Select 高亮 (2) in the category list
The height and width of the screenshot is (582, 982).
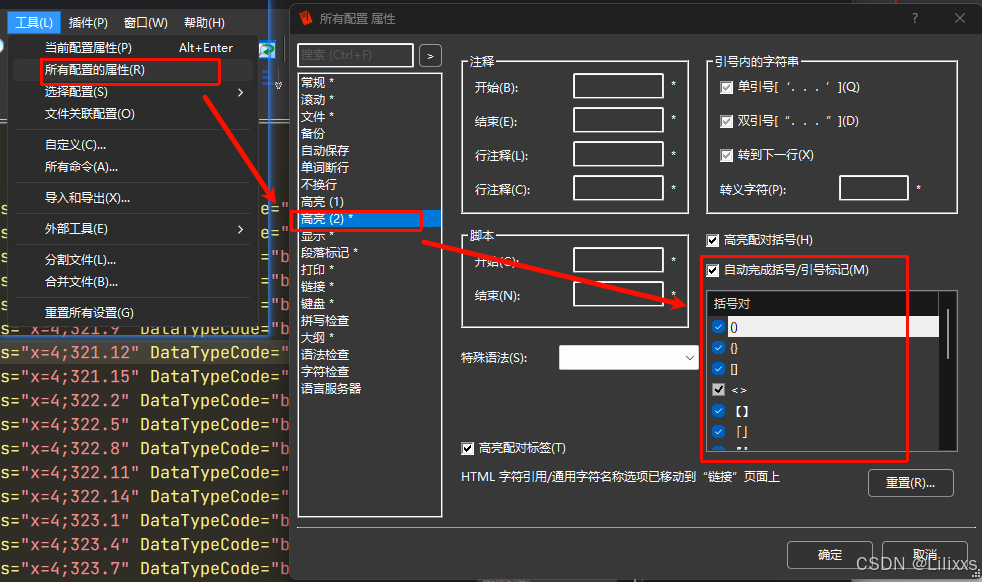(x=370, y=219)
